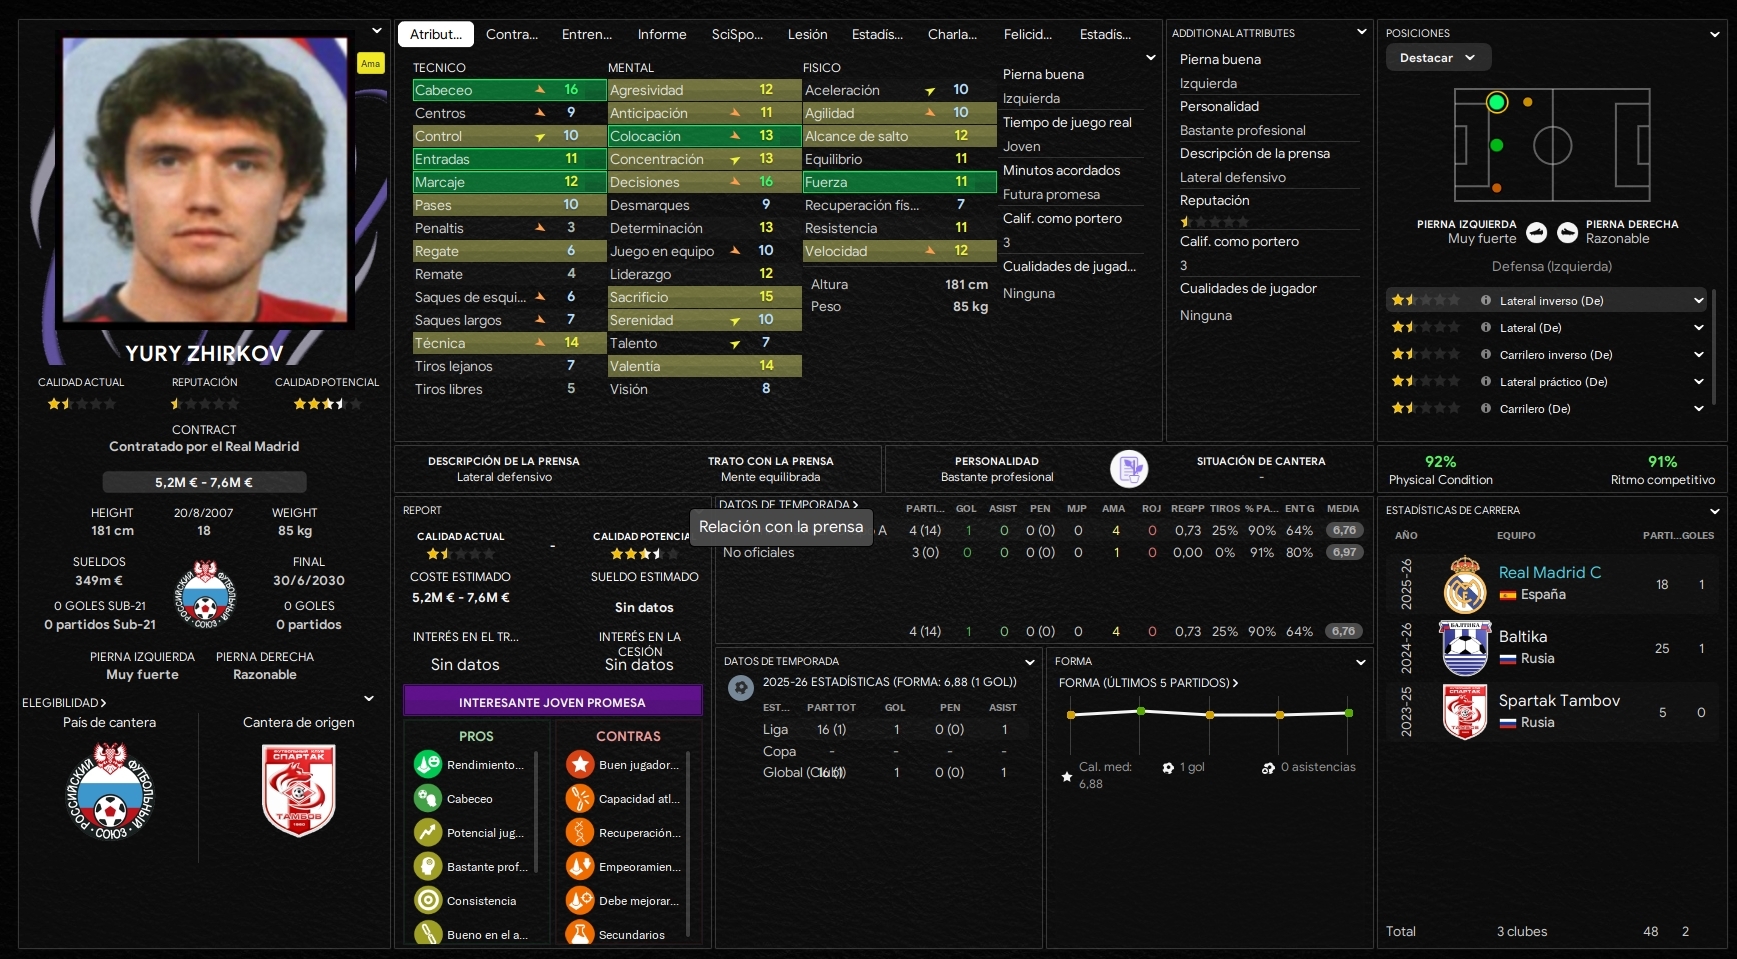Open the Charla... tab

(x=953, y=34)
